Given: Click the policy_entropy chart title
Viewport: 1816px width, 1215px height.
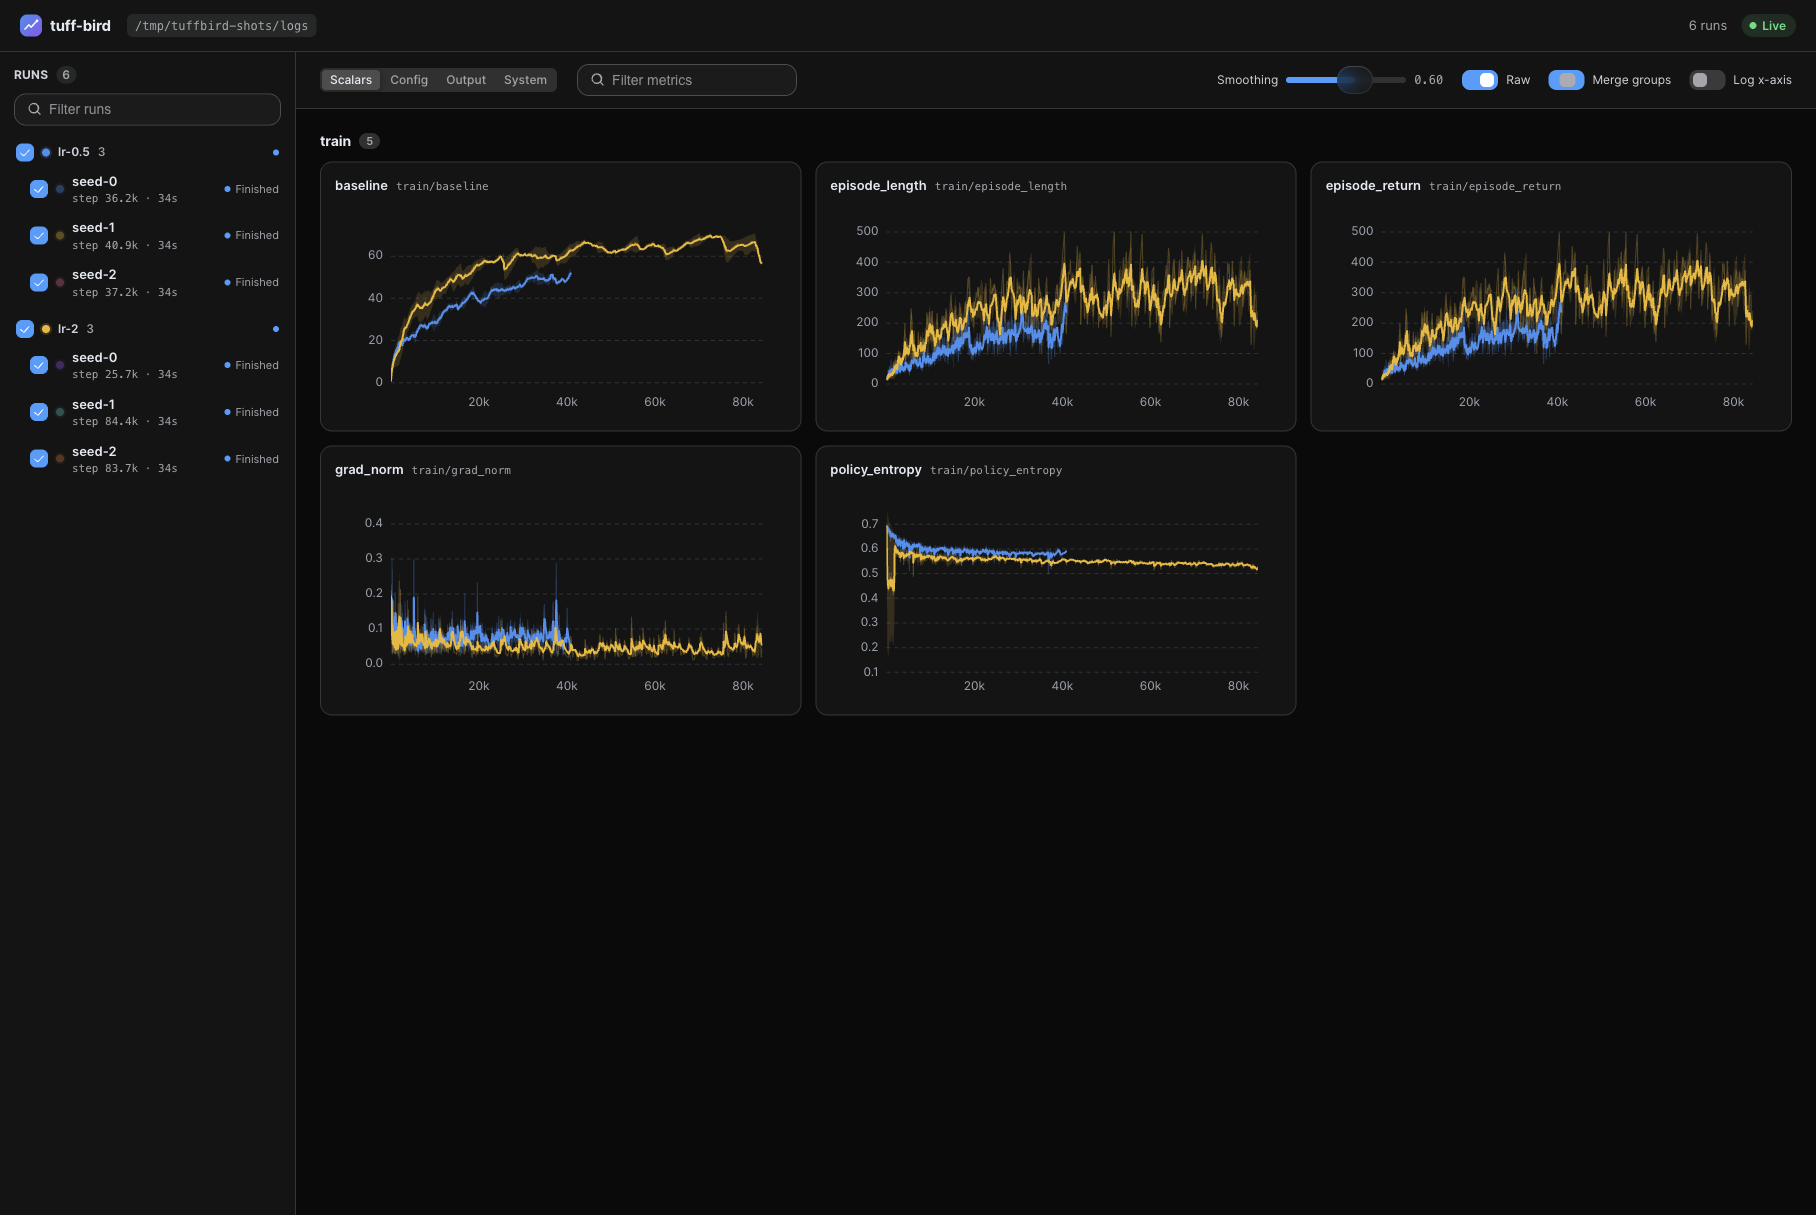Looking at the screenshot, I should click(x=876, y=470).
